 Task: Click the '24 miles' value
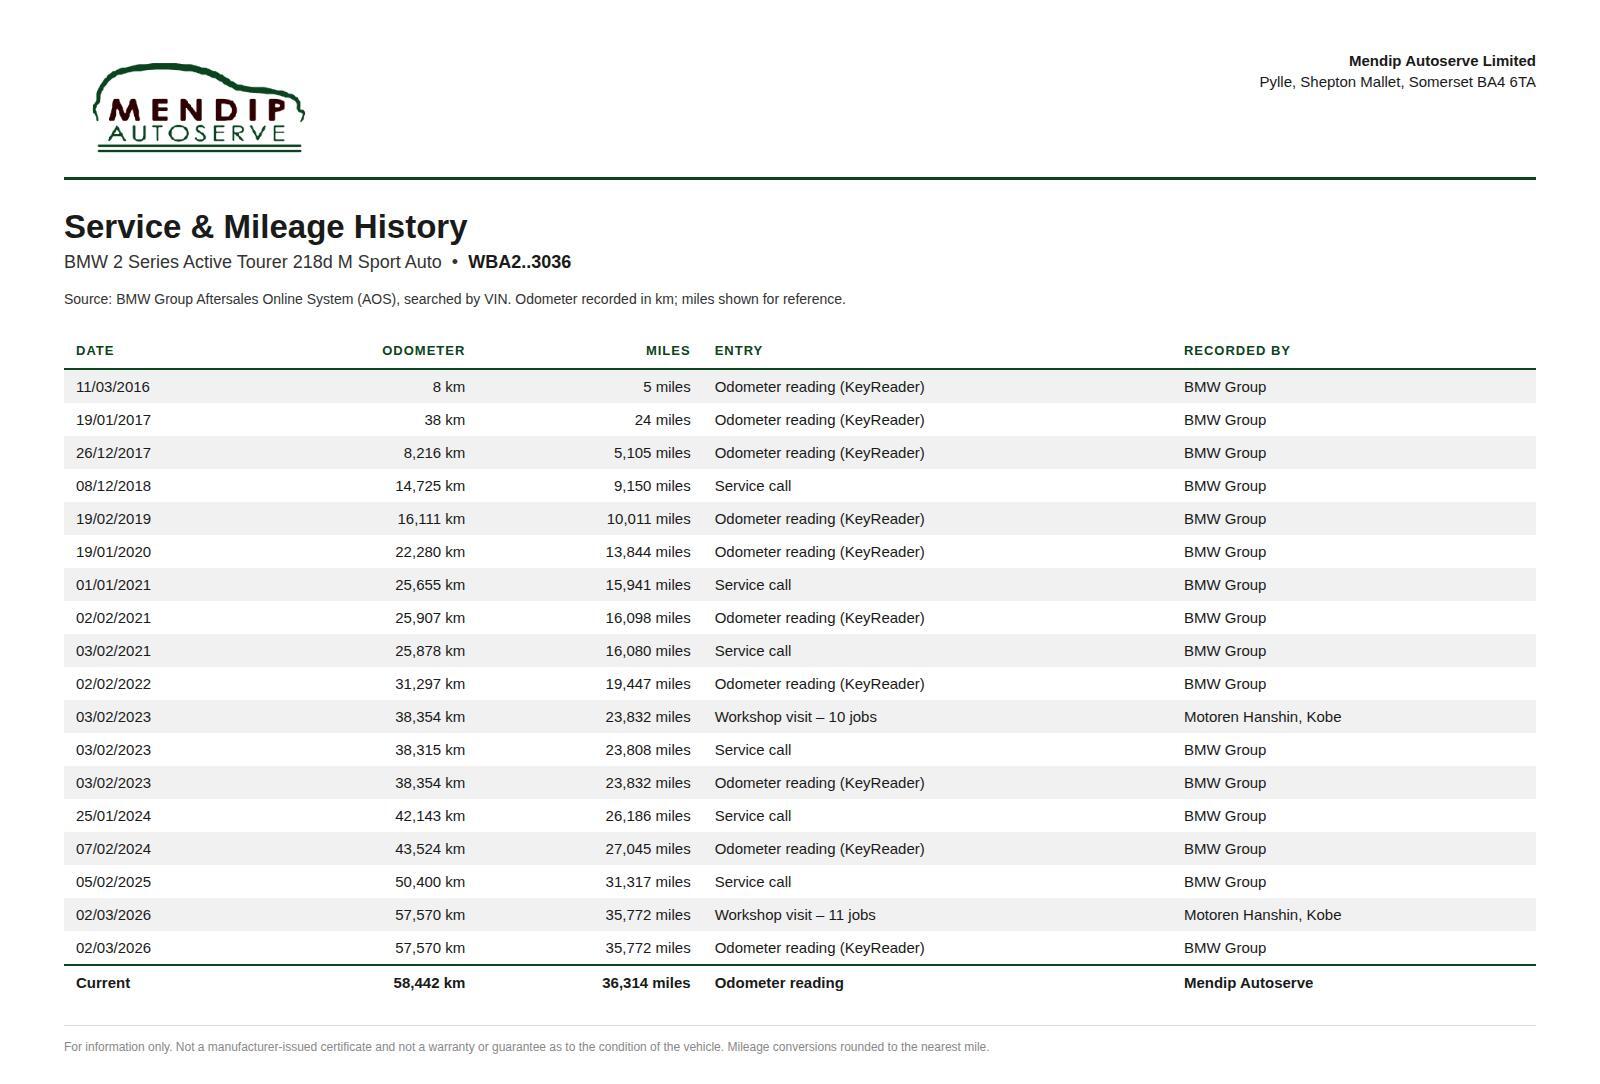point(663,420)
